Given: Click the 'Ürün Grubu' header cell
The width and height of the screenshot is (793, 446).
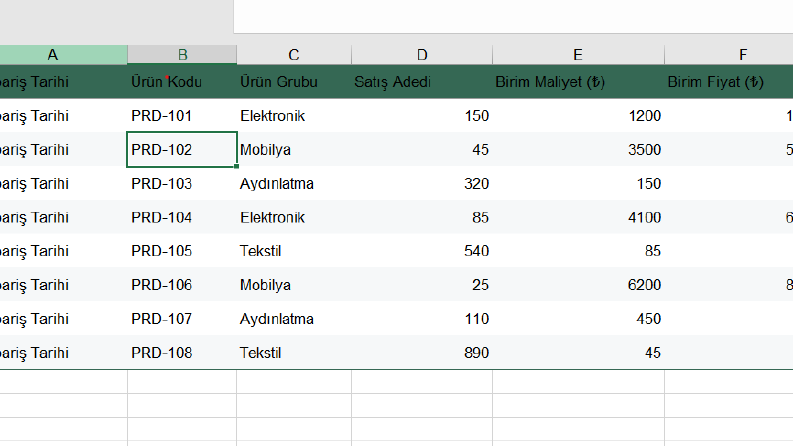Looking at the screenshot, I should click(294, 81).
